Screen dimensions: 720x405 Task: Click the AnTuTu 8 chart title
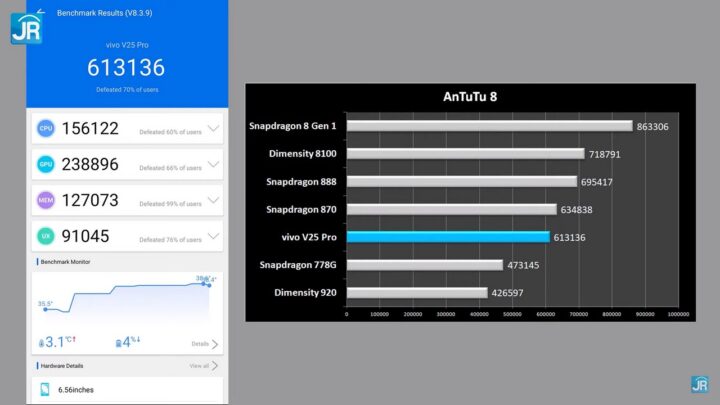point(470,97)
